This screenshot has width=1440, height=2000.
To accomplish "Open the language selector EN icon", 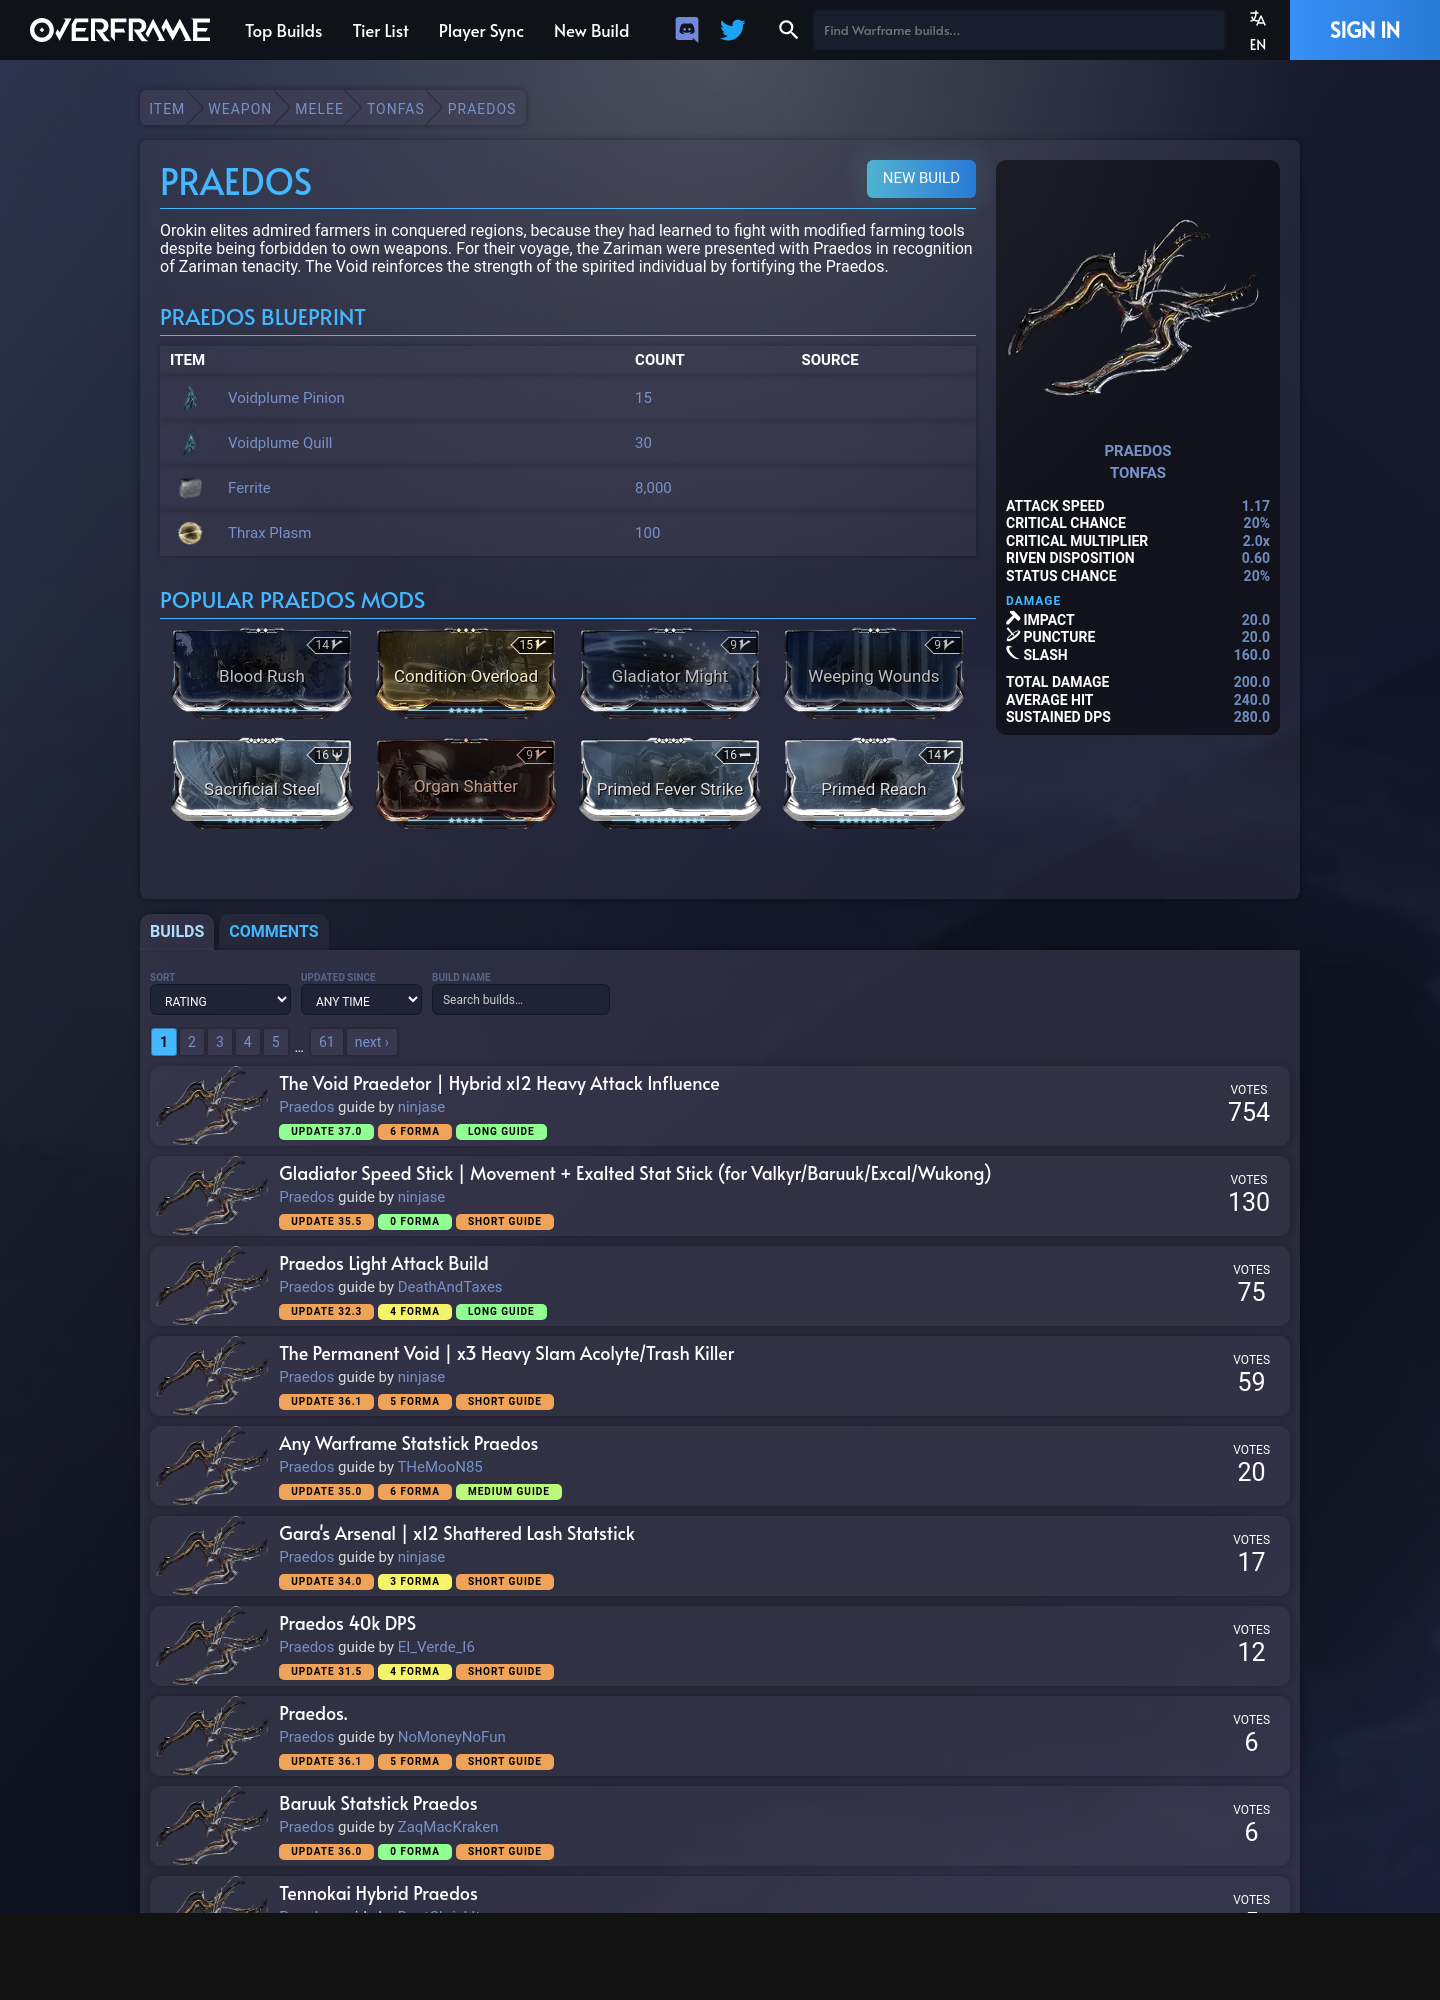I will [1258, 30].
